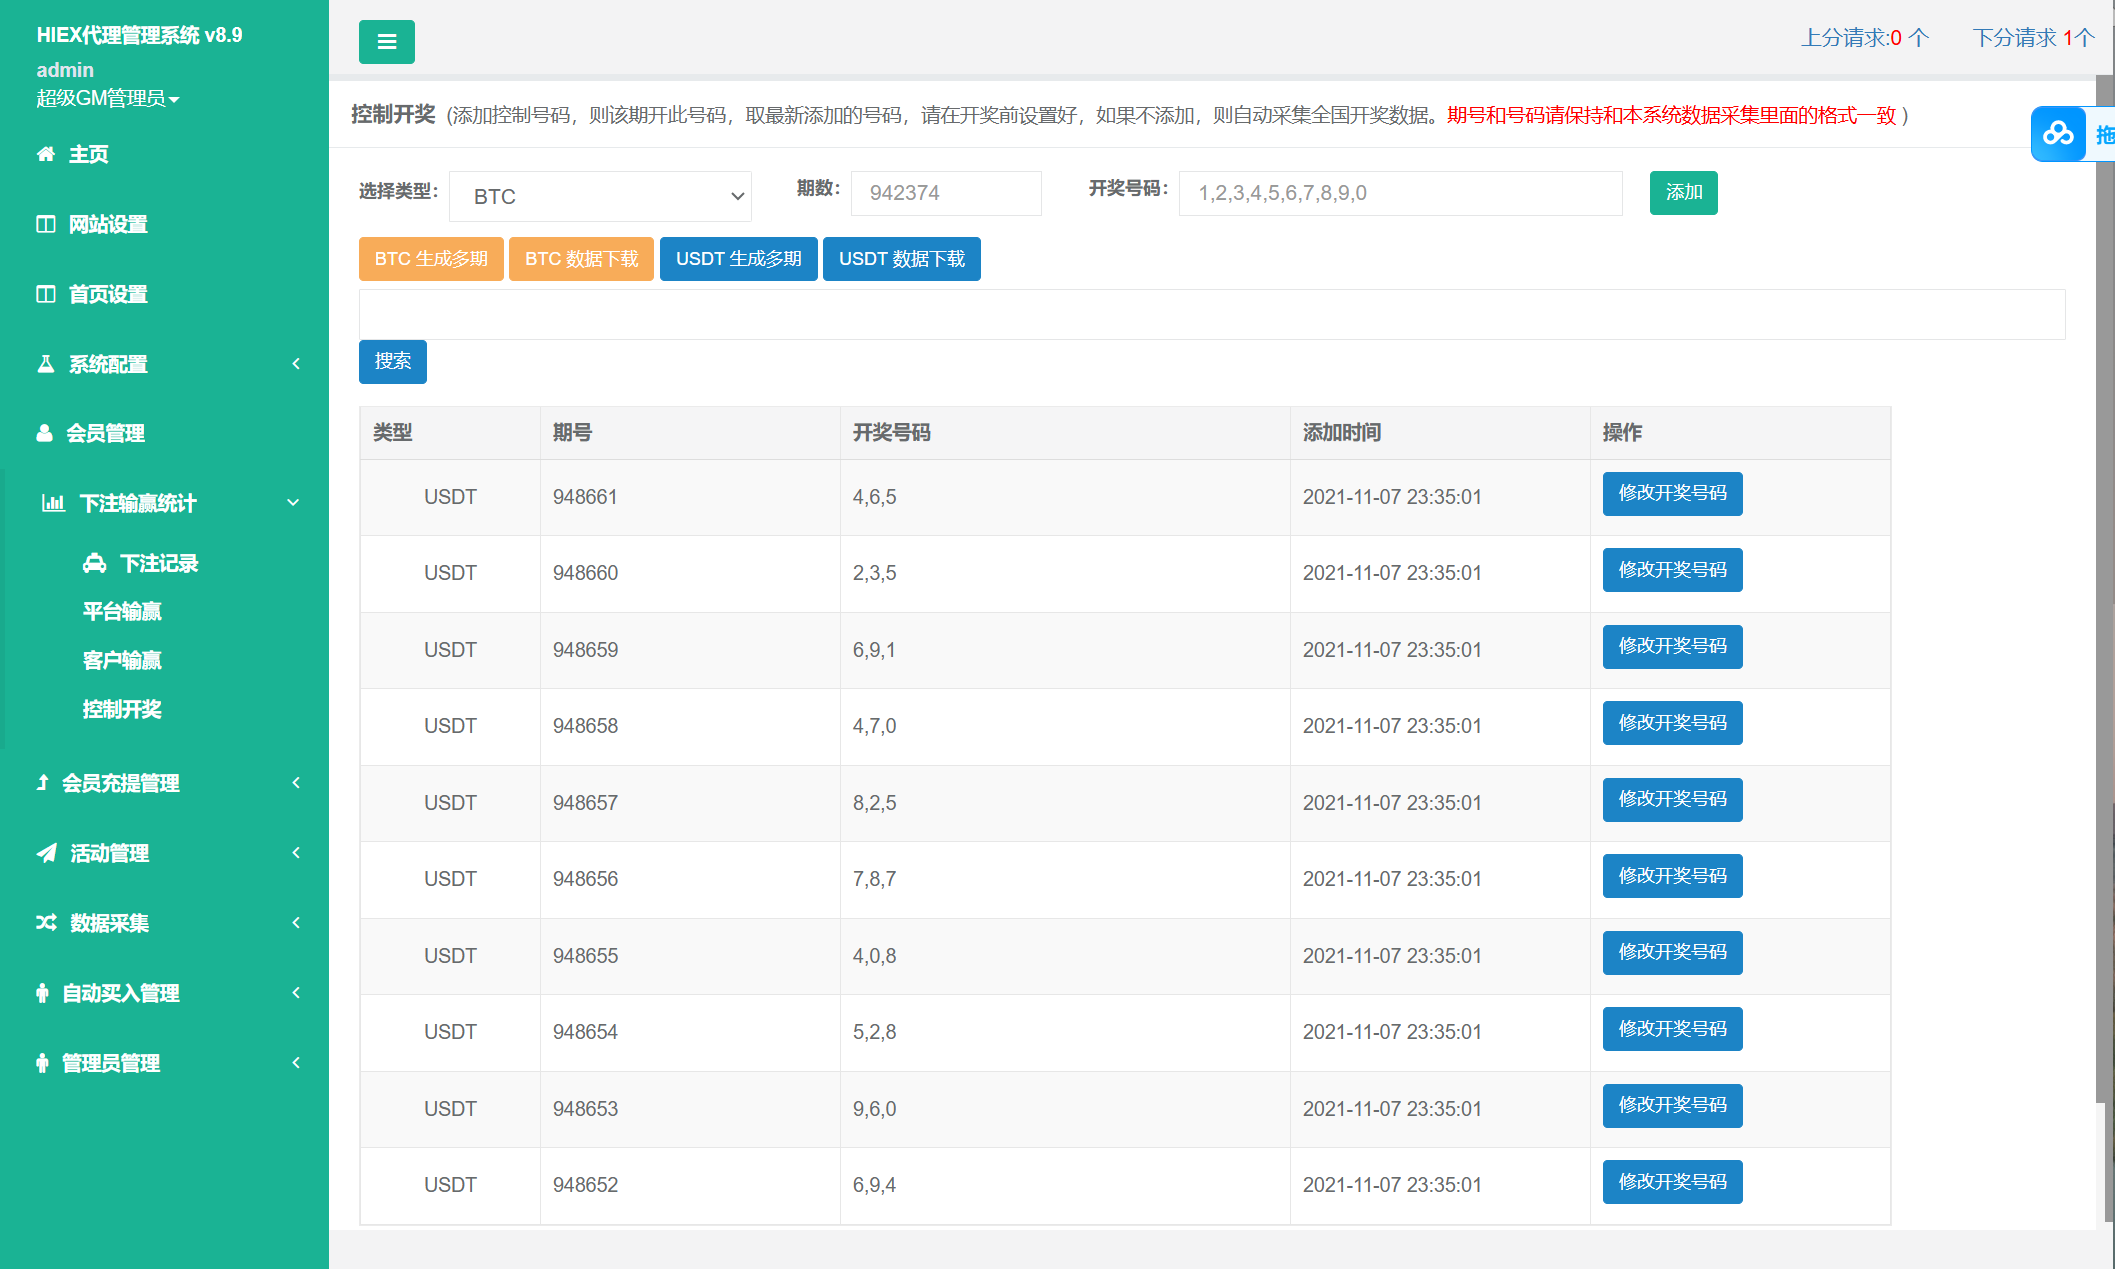Focus the wide search text box
Screen dimensions: 2115x1269
[x=1212, y=314]
